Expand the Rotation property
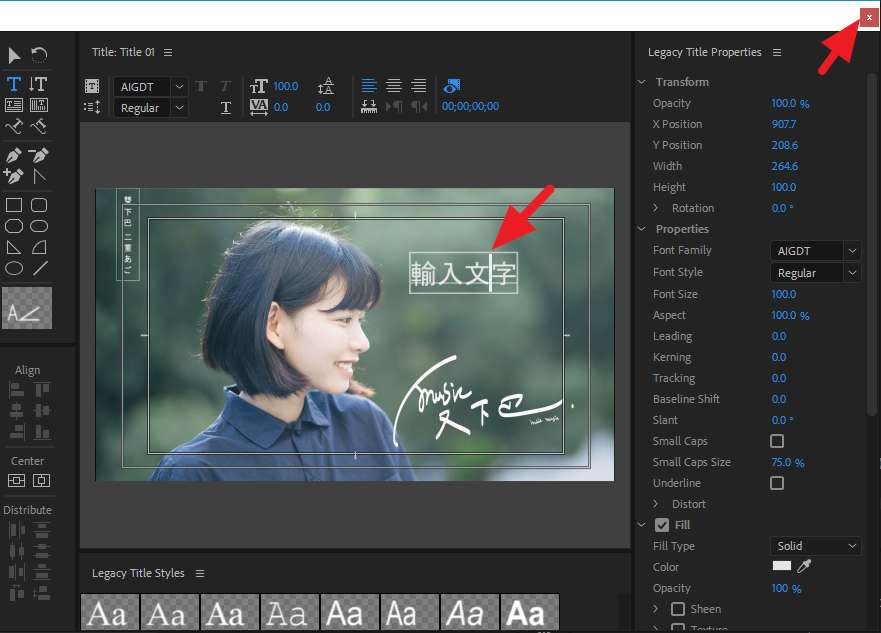881x633 pixels. point(656,208)
